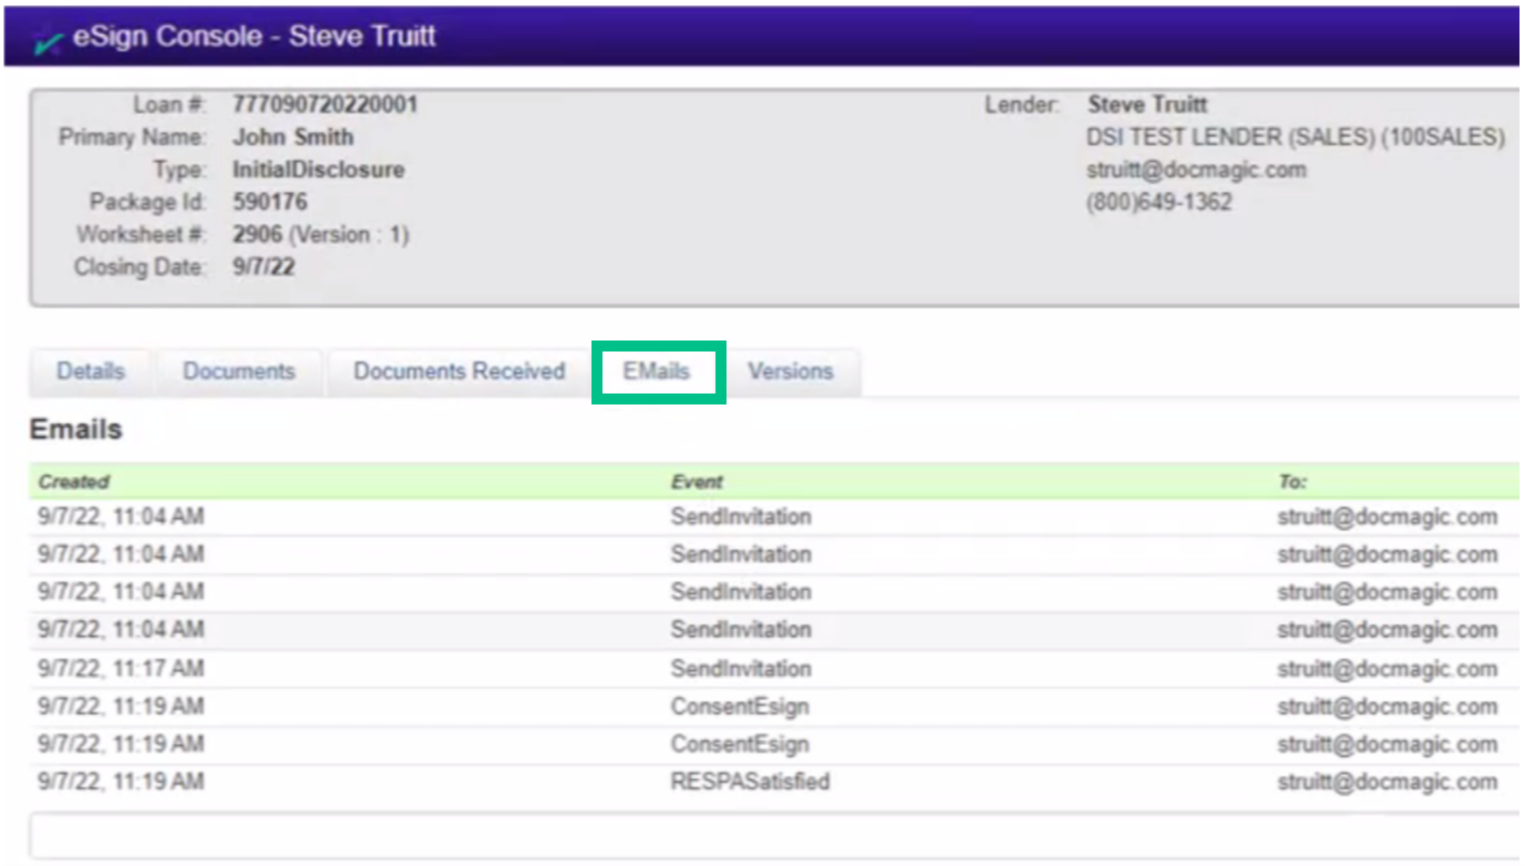The width and height of the screenshot is (1525, 866).
Task: Click the Emails section heading
Action: pyautogui.click(x=76, y=429)
